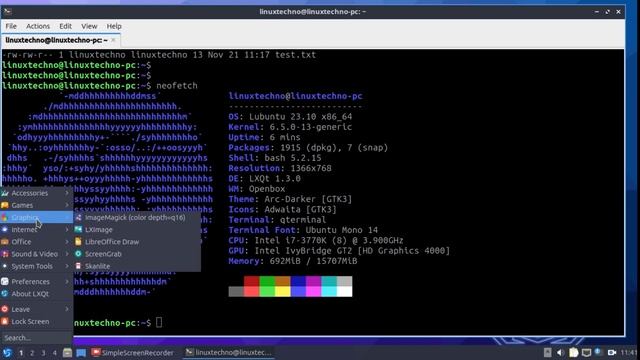Launch ImageMagick from Graphics submenu
Screen dimensions: 640x360
coord(137,218)
